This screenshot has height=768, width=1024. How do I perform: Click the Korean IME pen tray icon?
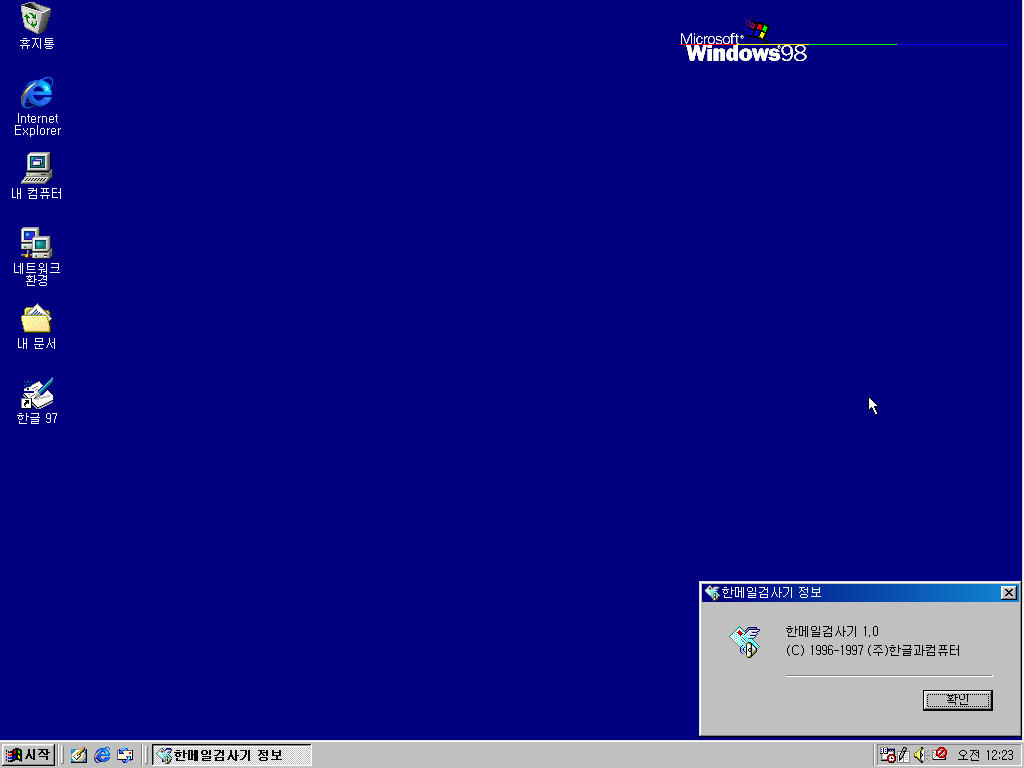click(x=904, y=755)
